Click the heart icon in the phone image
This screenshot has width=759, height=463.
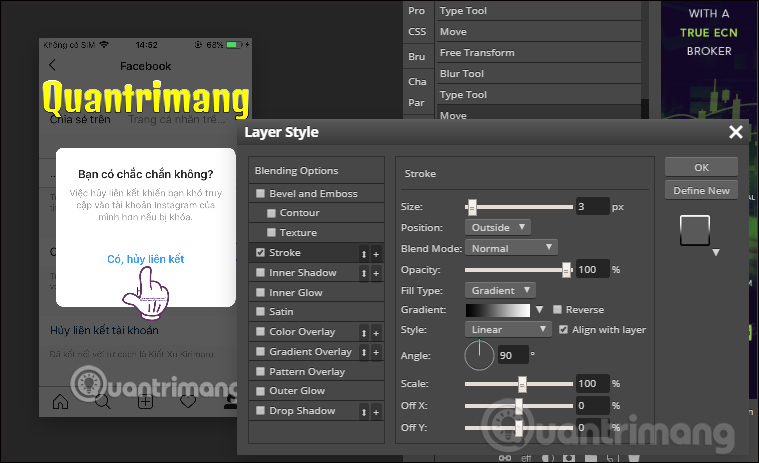[x=188, y=401]
